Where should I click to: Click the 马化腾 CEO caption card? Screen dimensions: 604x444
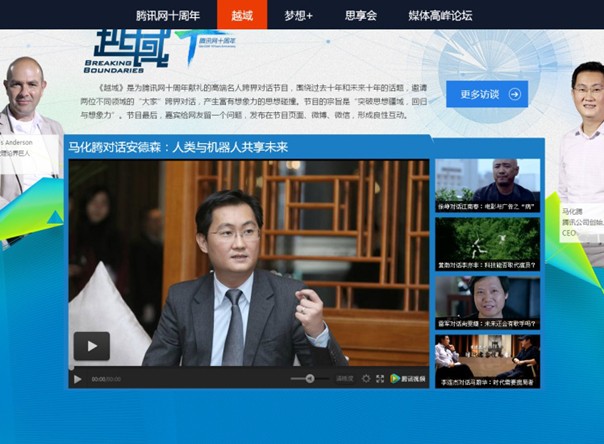582,223
